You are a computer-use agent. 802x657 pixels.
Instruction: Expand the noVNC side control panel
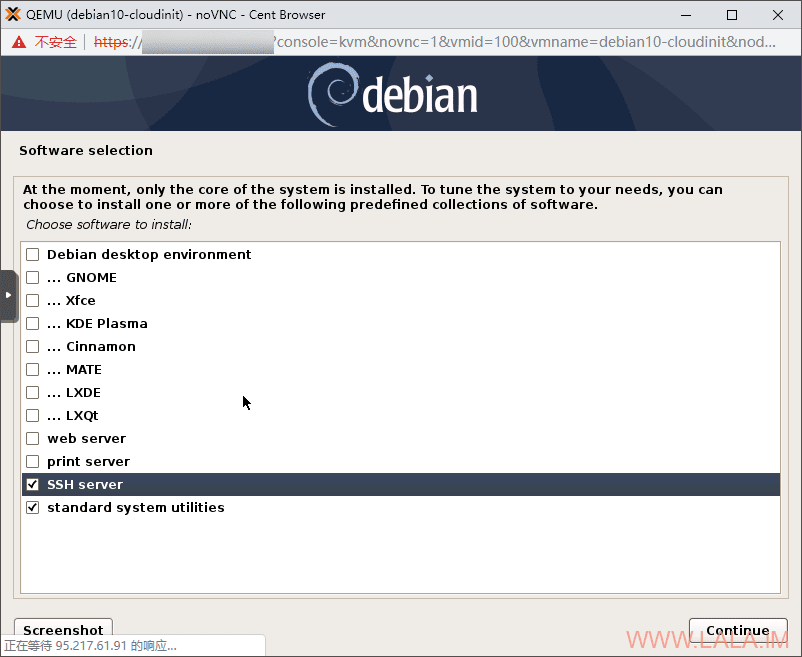coord(8,295)
